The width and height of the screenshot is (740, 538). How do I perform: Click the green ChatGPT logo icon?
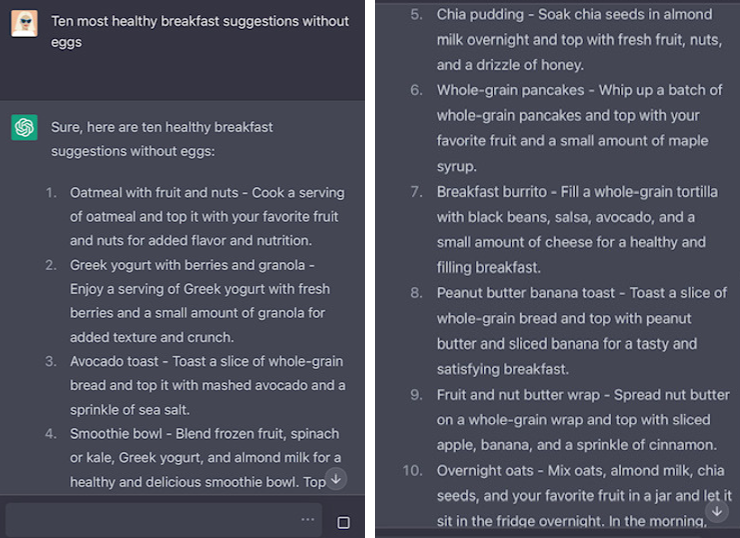pyautogui.click(x=25, y=127)
